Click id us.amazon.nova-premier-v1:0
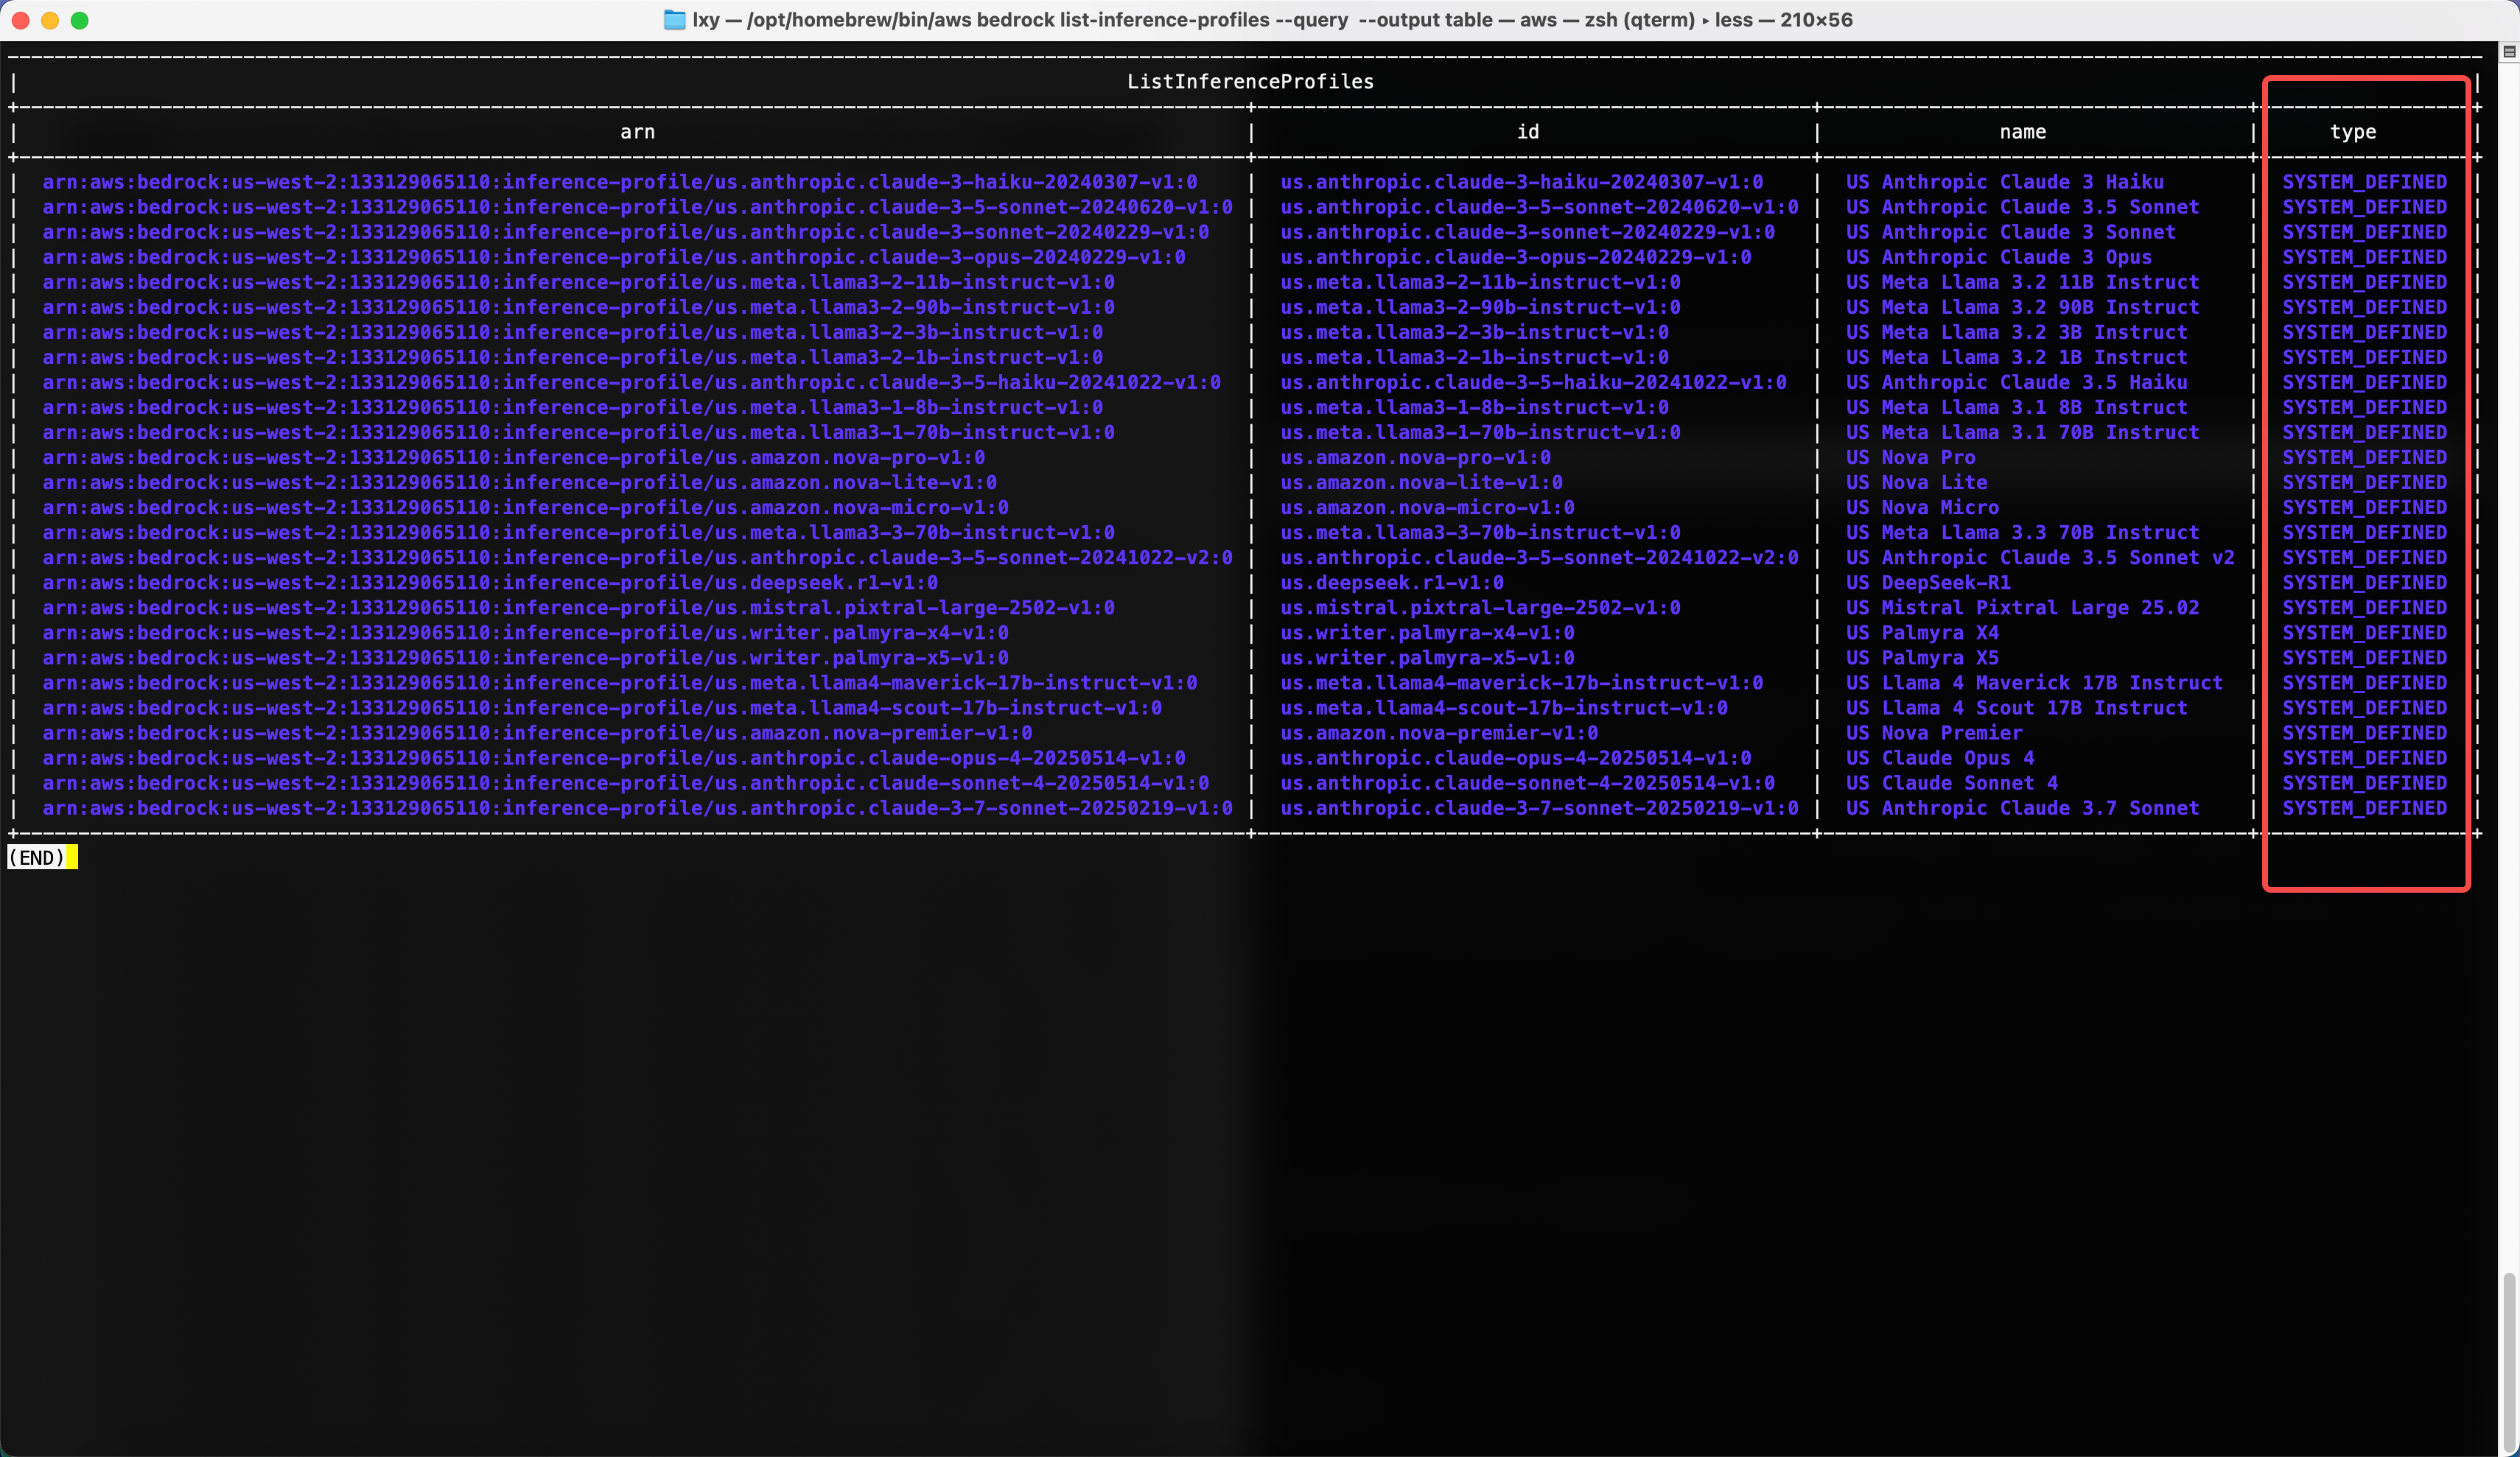The width and height of the screenshot is (2520, 1457). tap(1439, 733)
